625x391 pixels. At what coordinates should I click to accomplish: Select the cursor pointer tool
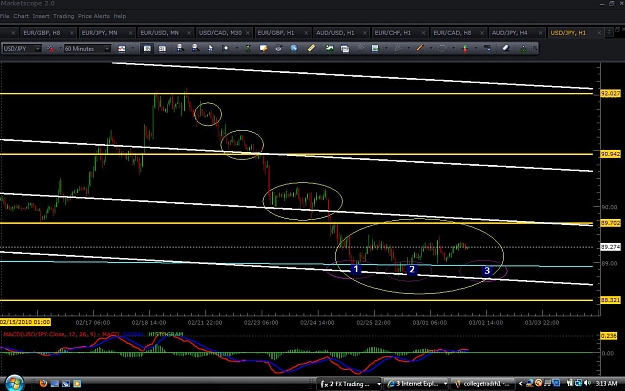pyautogui.click(x=210, y=48)
